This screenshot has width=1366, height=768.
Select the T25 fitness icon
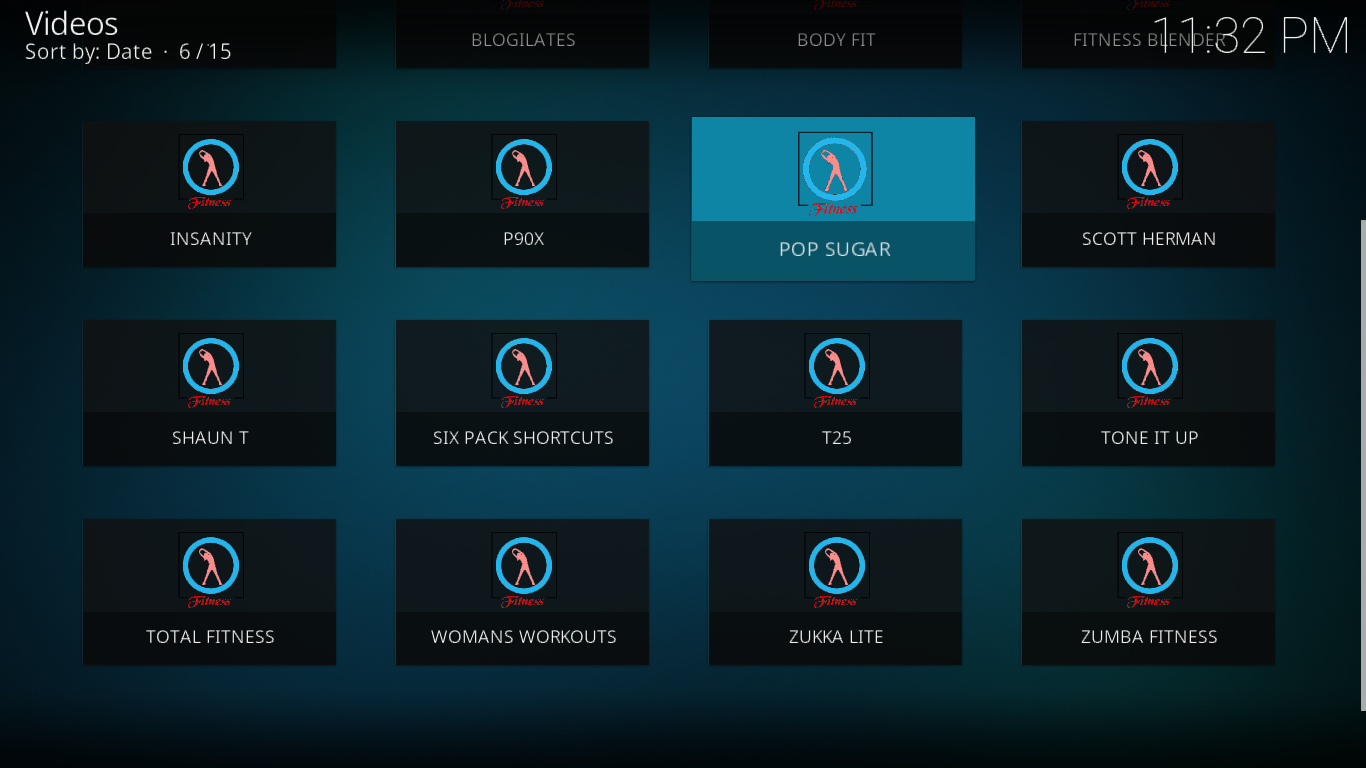pyautogui.click(x=836, y=371)
